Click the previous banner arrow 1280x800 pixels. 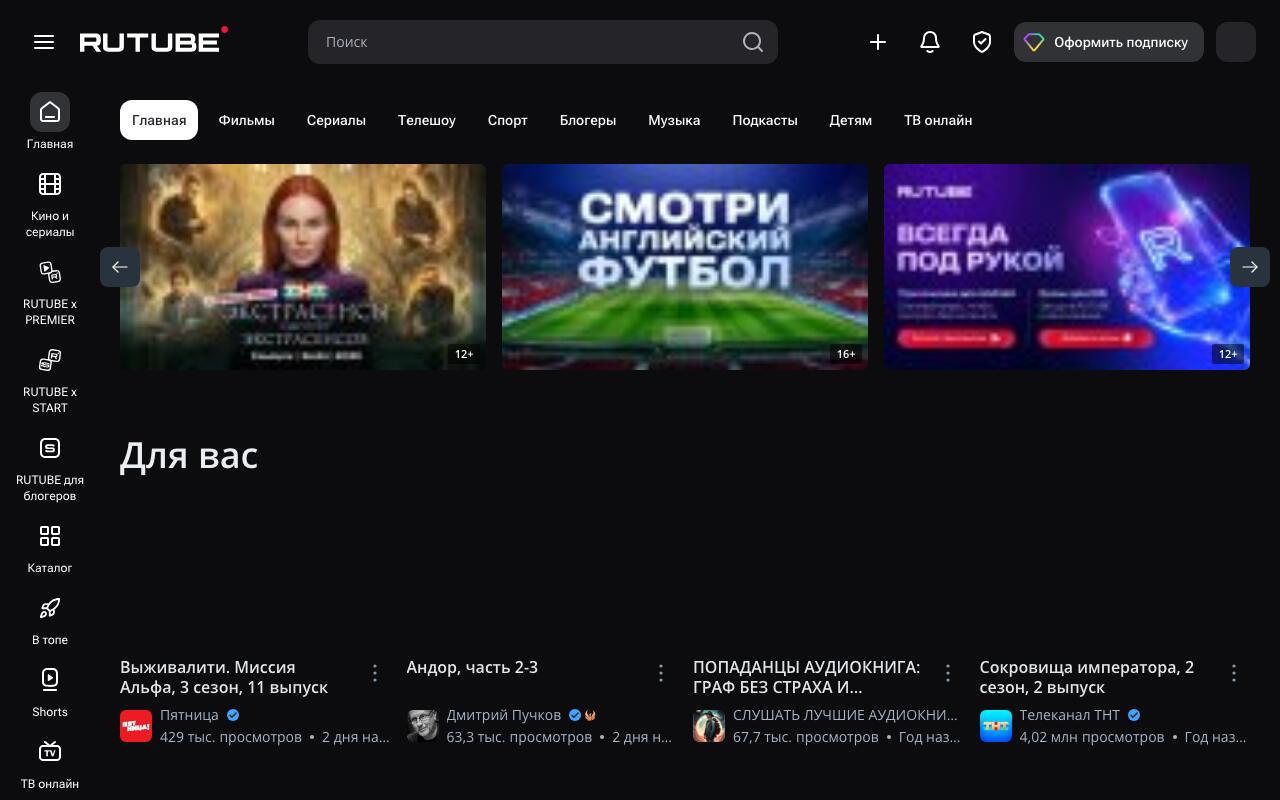pyautogui.click(x=120, y=267)
